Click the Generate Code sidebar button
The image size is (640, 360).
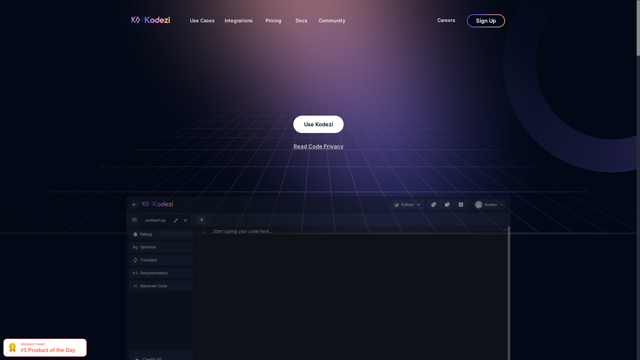tap(161, 286)
